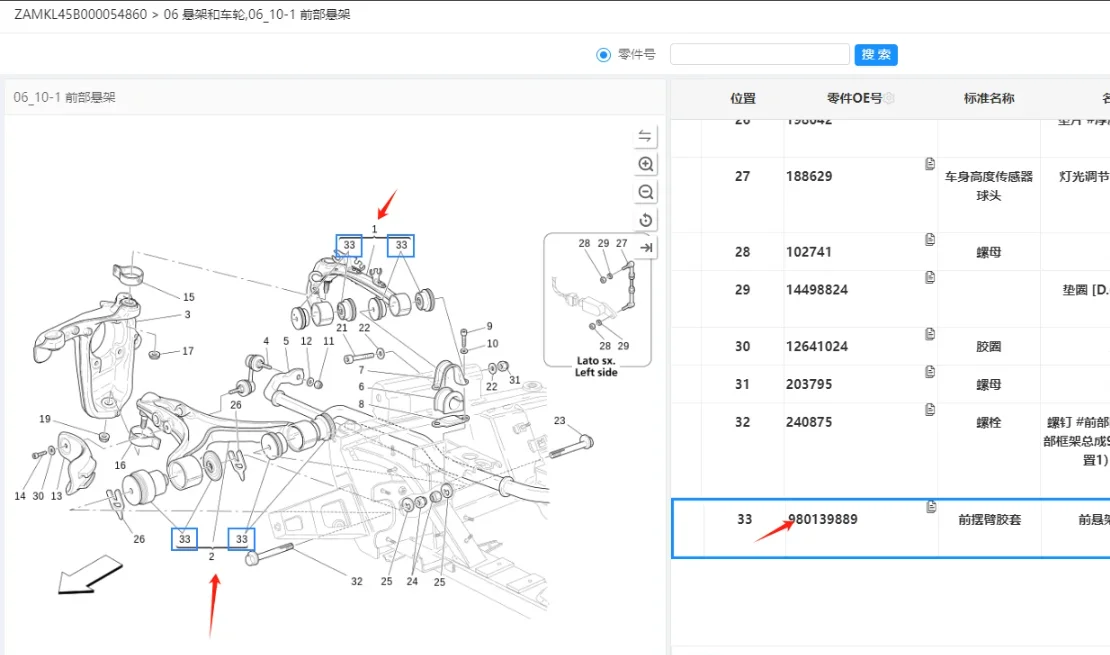Open the document icon for part 14498824
This screenshot has width=1110, height=655.
(x=929, y=277)
